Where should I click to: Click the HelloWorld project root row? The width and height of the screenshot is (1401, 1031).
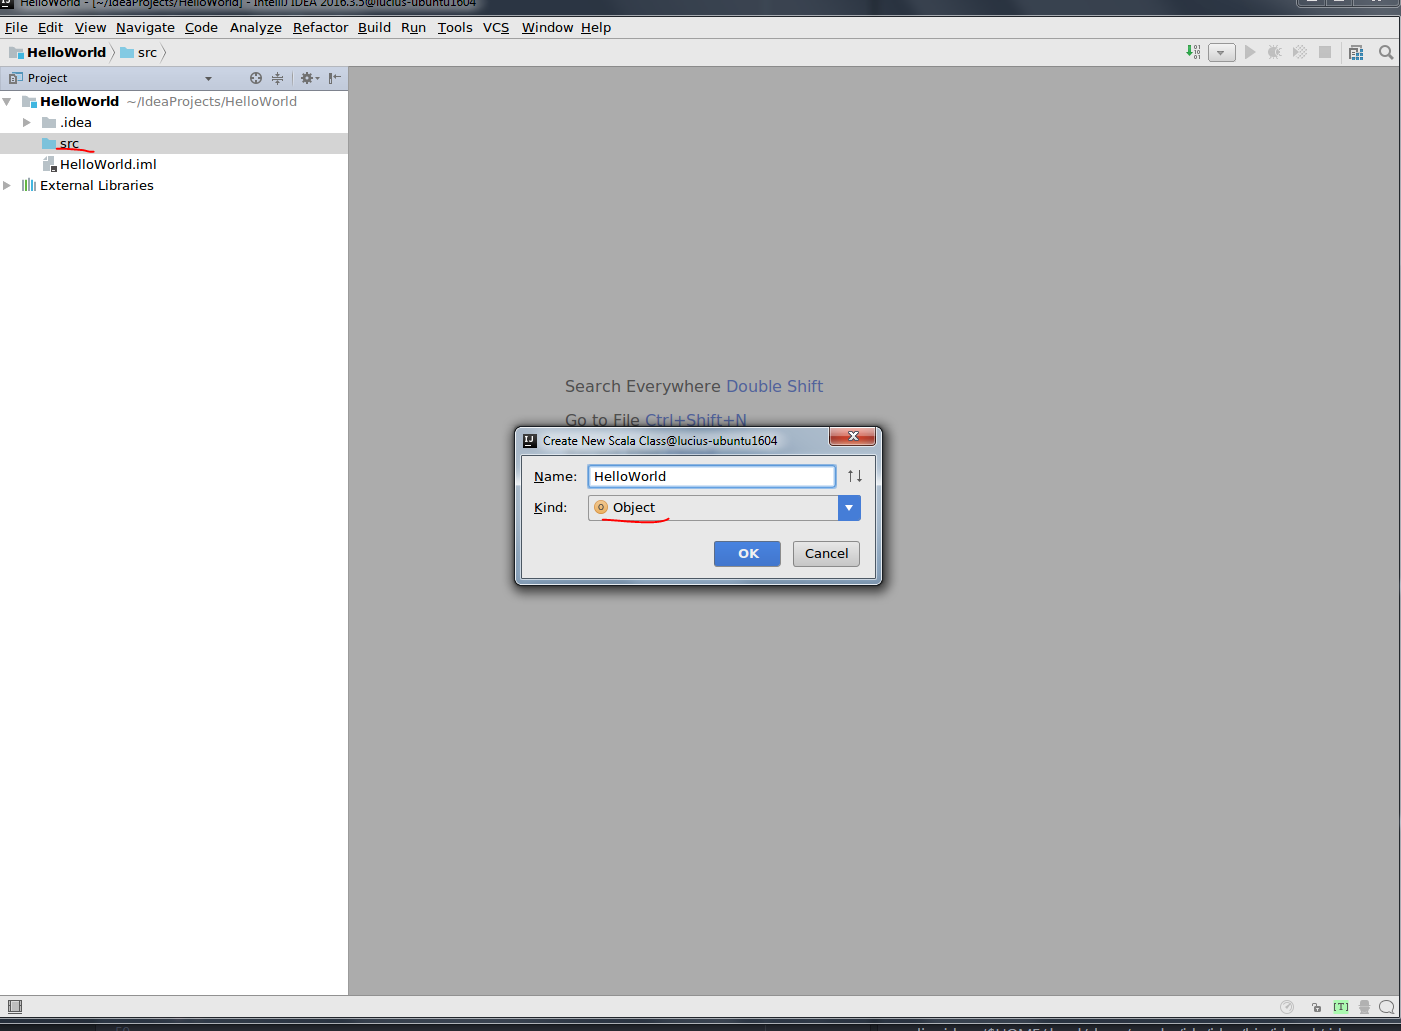[174, 102]
